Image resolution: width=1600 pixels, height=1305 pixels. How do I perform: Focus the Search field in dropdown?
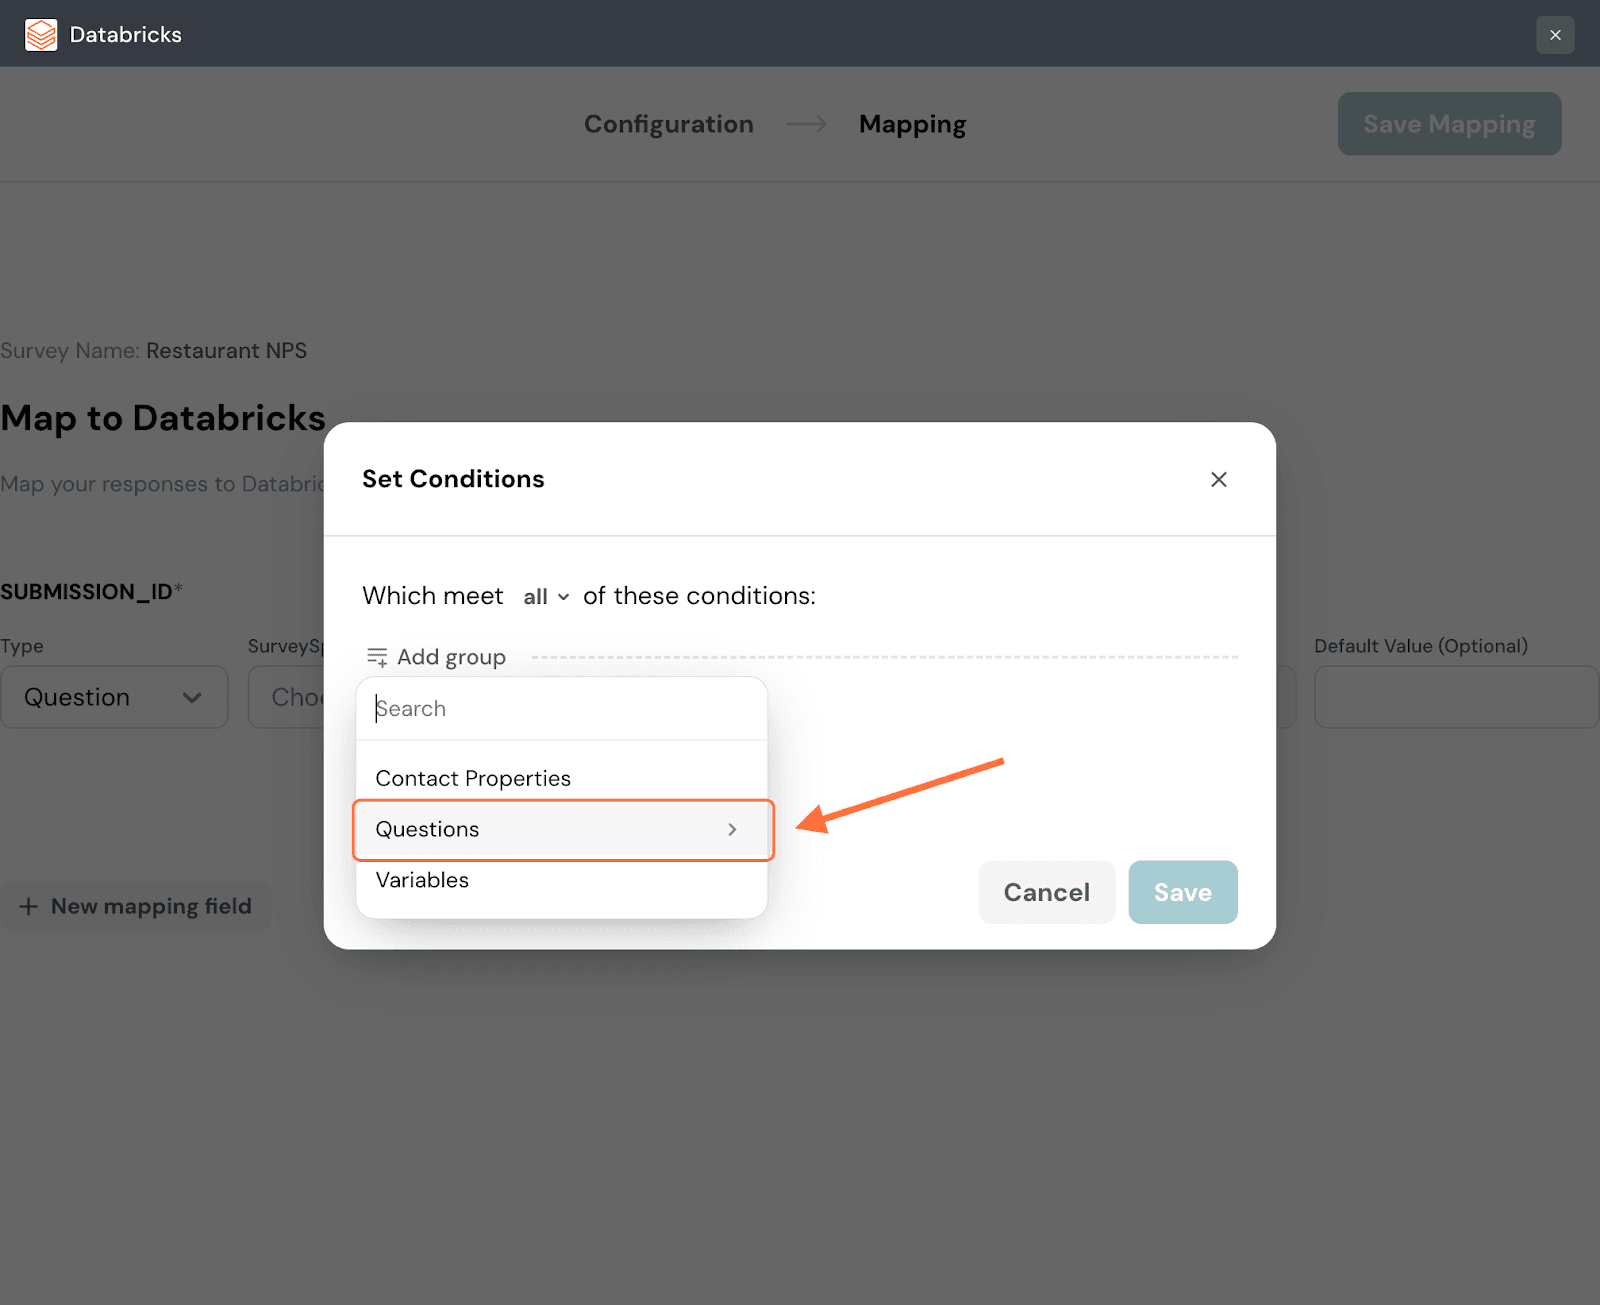[560, 709]
